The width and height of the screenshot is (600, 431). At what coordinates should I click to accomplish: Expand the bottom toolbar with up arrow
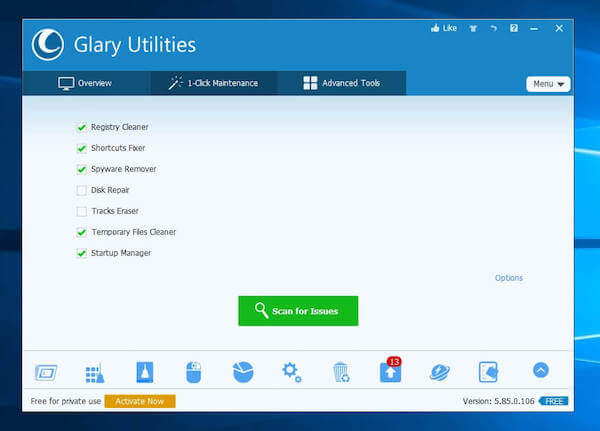[x=540, y=370]
